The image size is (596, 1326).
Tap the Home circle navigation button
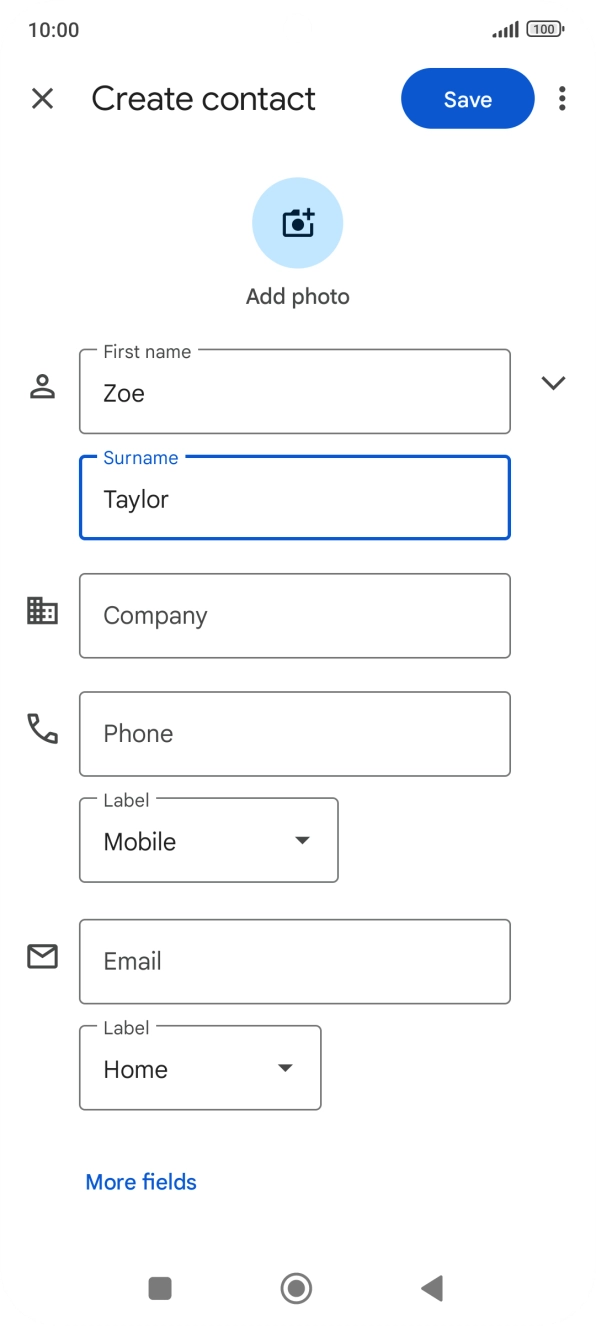(296, 1289)
